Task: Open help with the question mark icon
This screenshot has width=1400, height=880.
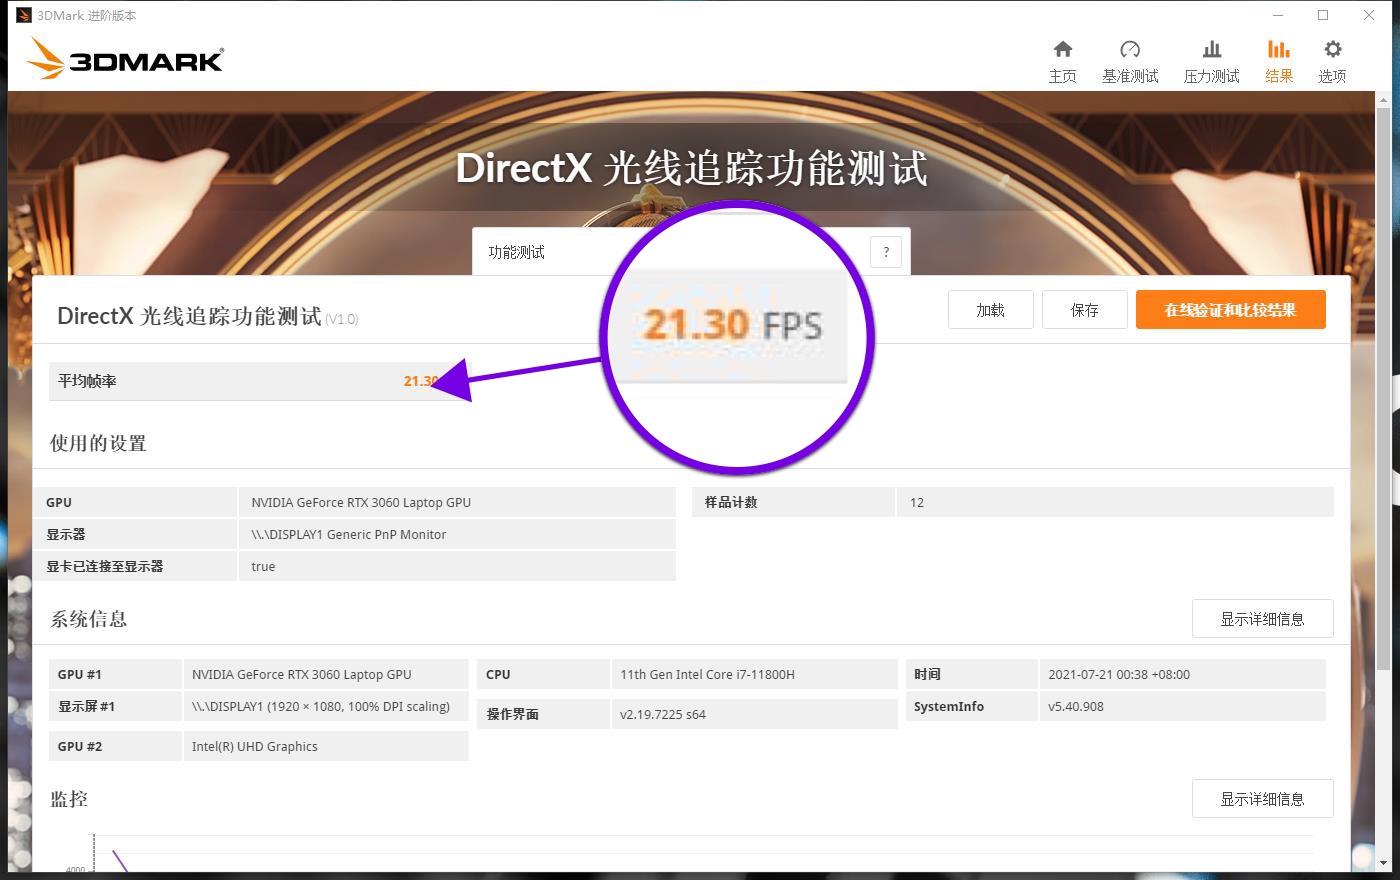Action: [886, 252]
